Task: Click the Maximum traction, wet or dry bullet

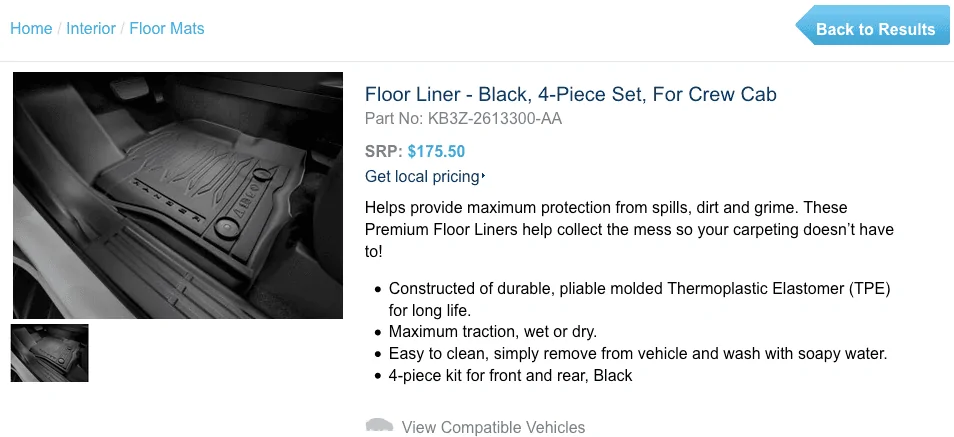Action: point(493,332)
